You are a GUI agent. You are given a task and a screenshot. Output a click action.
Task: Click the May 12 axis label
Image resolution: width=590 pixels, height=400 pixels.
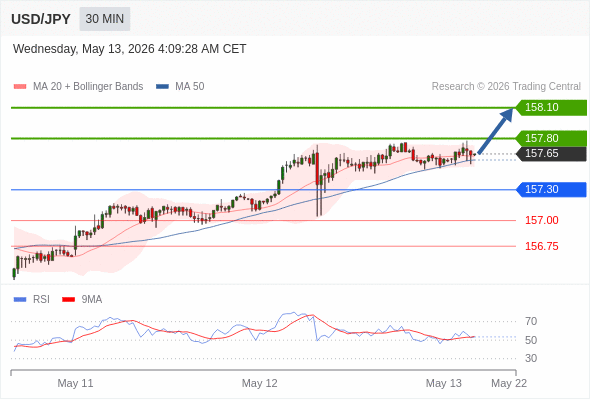click(x=260, y=383)
